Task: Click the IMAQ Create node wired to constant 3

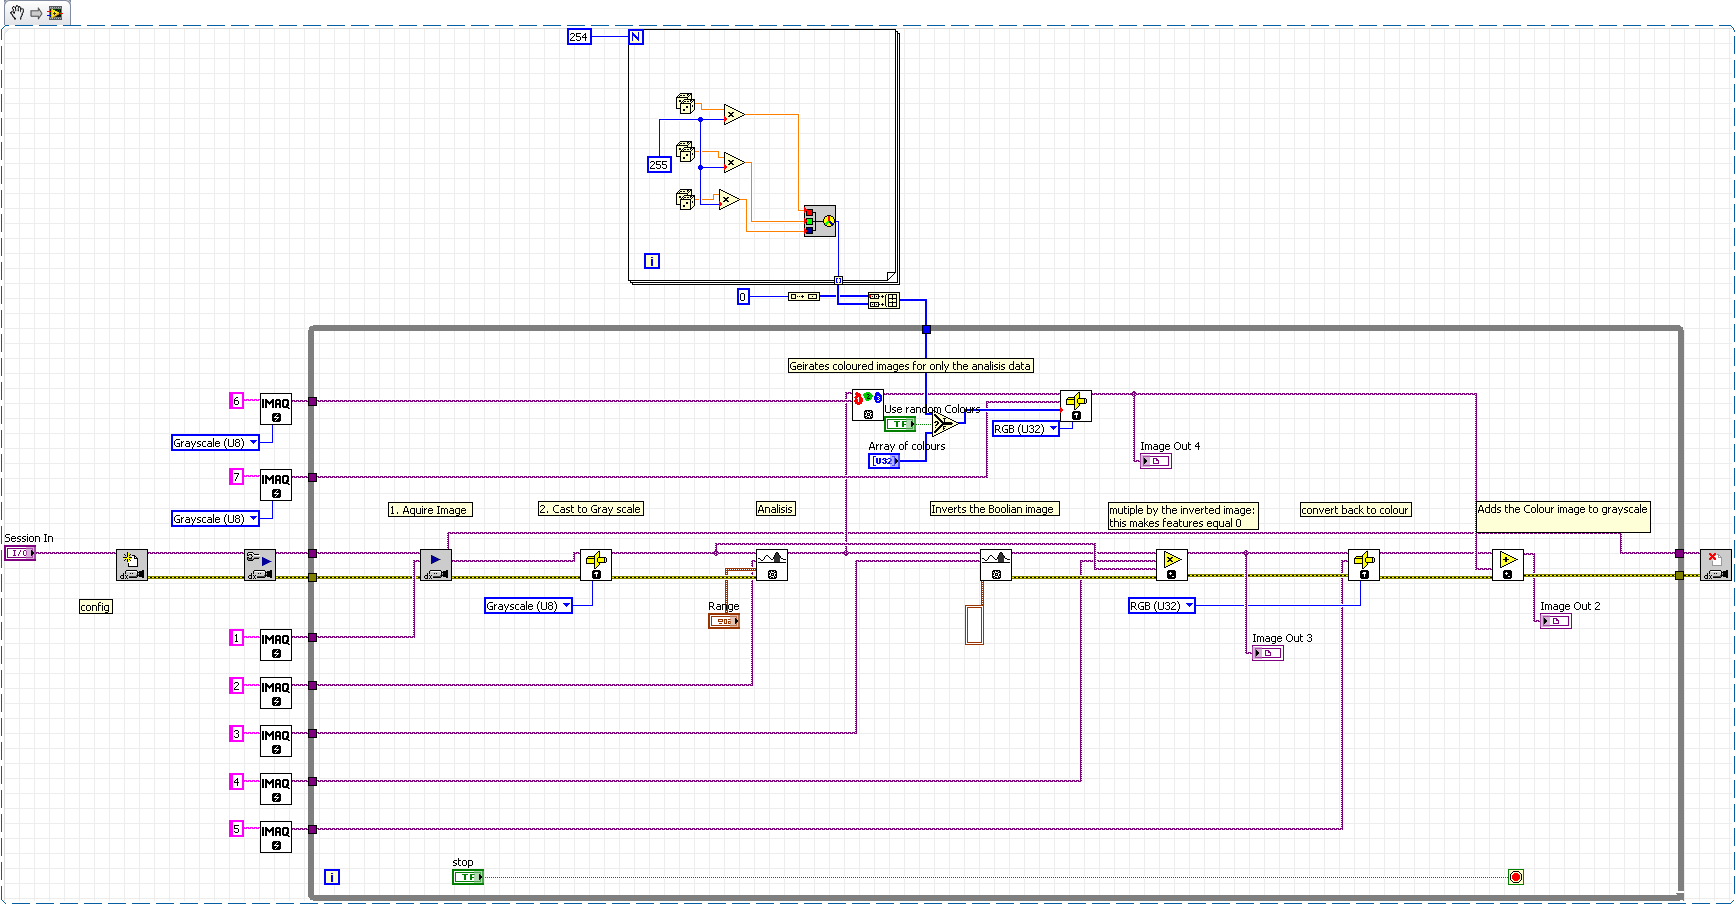Action: (276, 741)
